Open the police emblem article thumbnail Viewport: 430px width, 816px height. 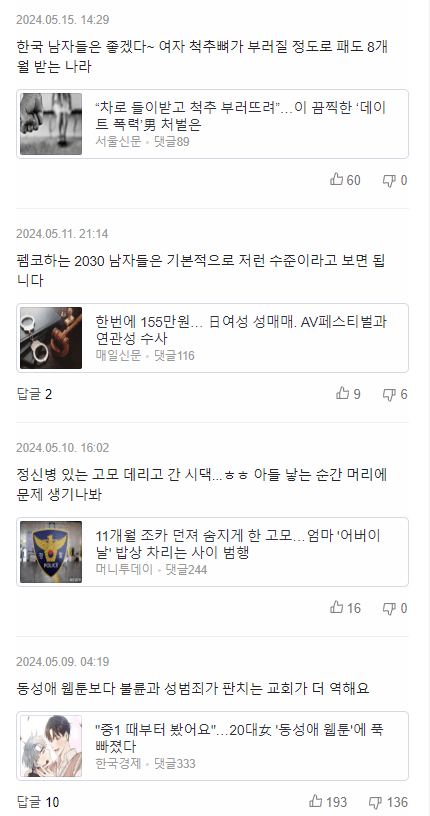(x=51, y=552)
